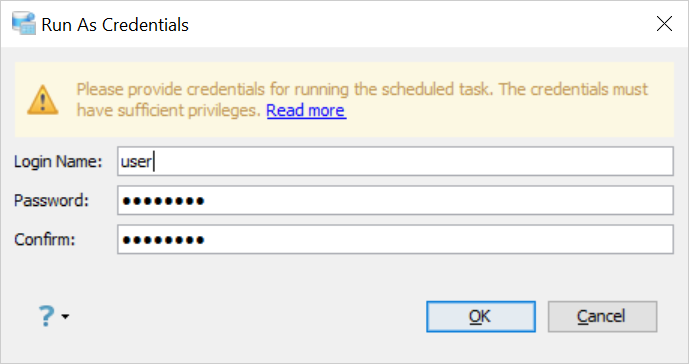Close the Run As Credentials dialog
The width and height of the screenshot is (689, 364).
664,24
